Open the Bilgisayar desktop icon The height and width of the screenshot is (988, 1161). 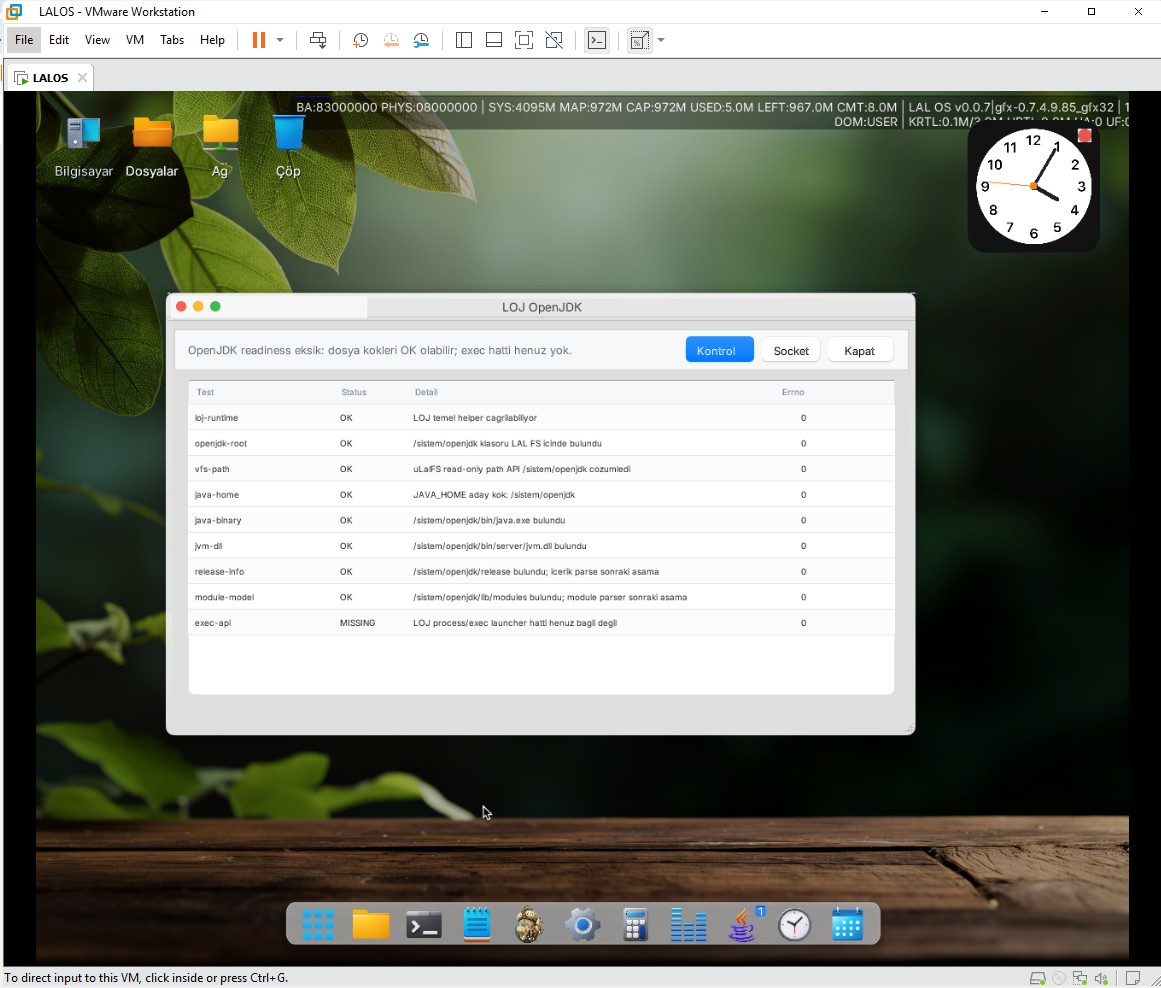[83, 148]
